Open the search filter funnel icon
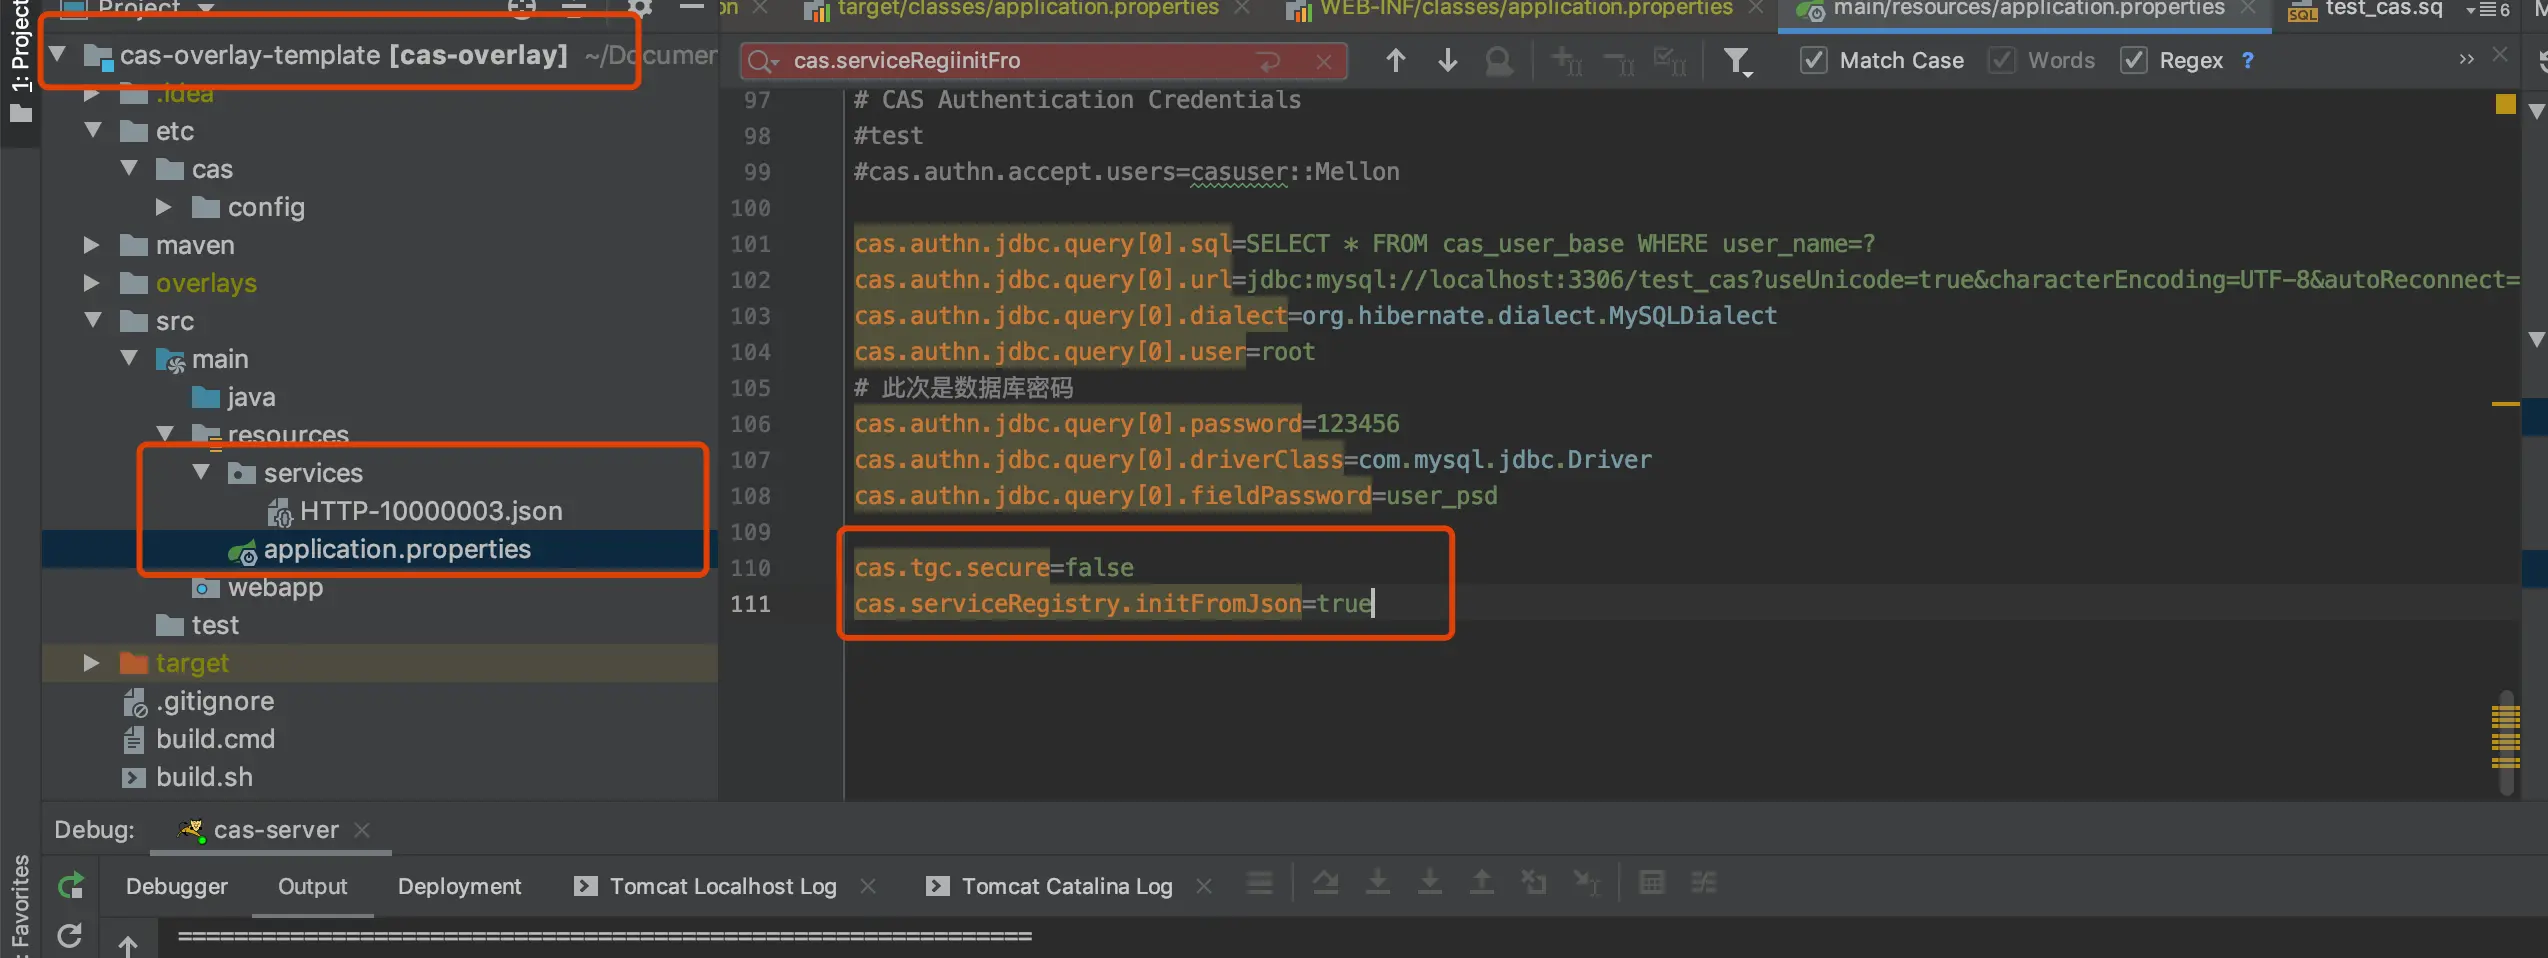 point(1738,62)
